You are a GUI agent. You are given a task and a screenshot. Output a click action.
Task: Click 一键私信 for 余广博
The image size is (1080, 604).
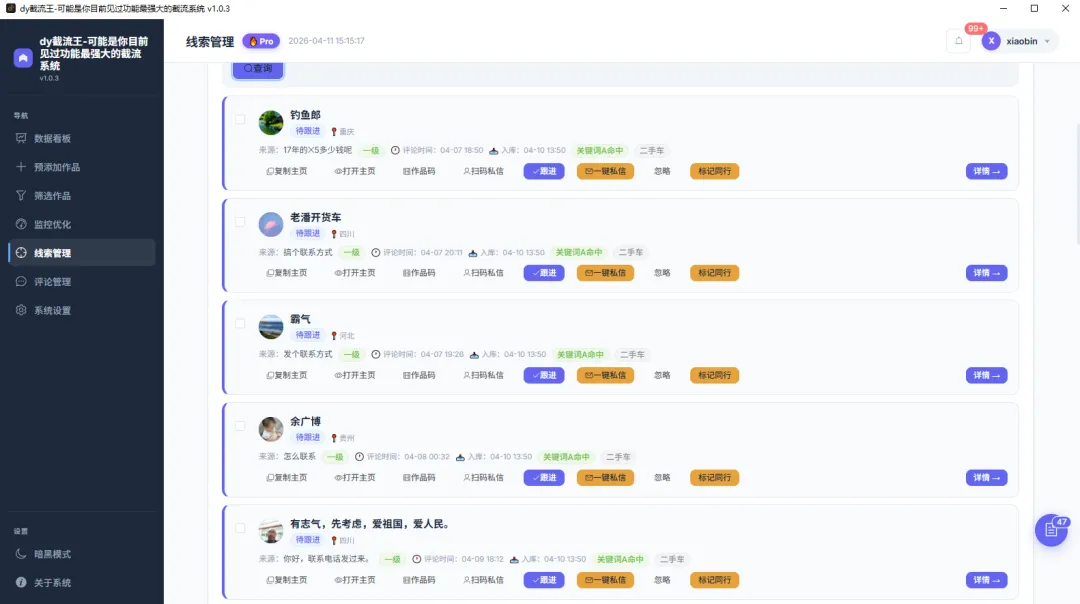point(605,477)
